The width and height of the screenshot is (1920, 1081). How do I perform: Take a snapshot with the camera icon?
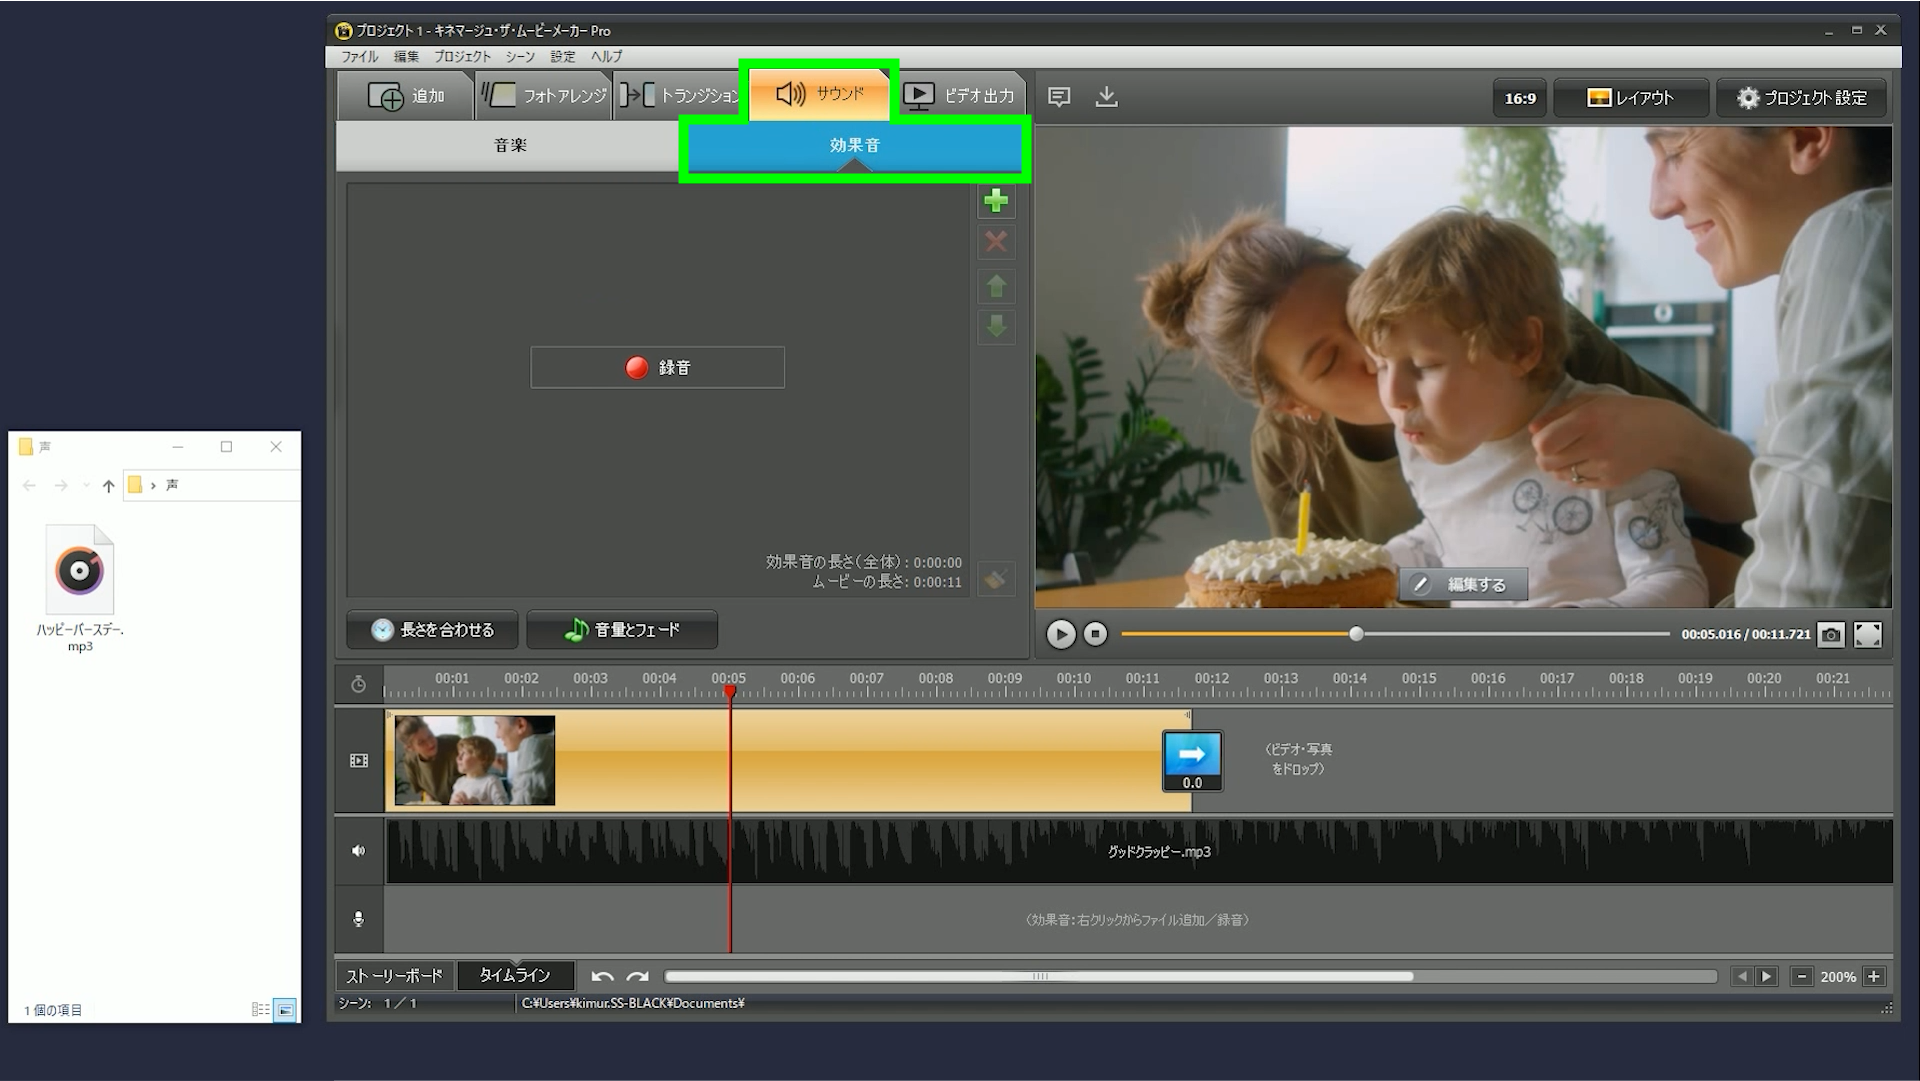click(x=1830, y=634)
